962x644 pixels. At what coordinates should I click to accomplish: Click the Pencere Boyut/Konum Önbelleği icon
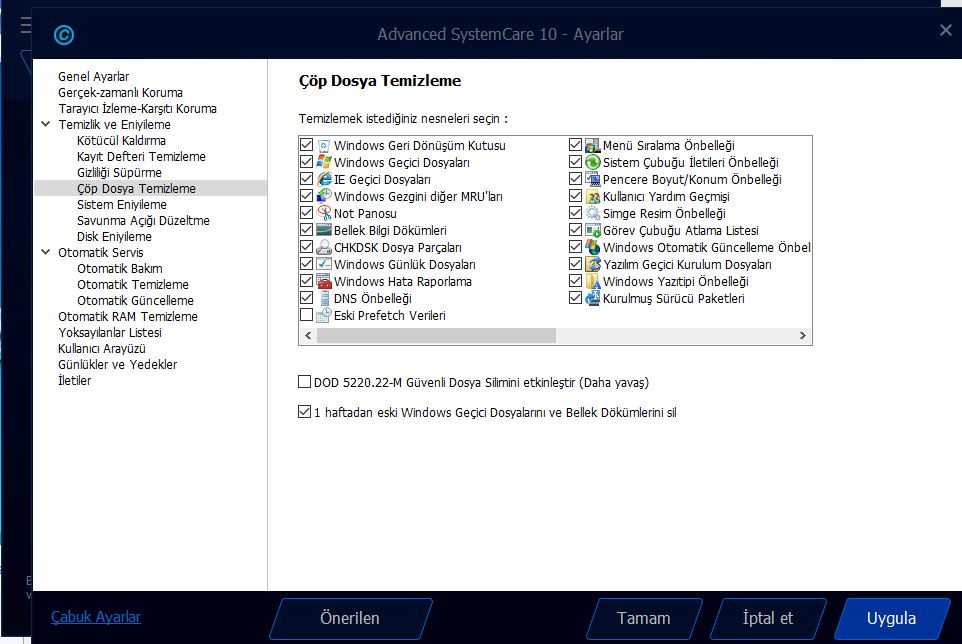[593, 179]
